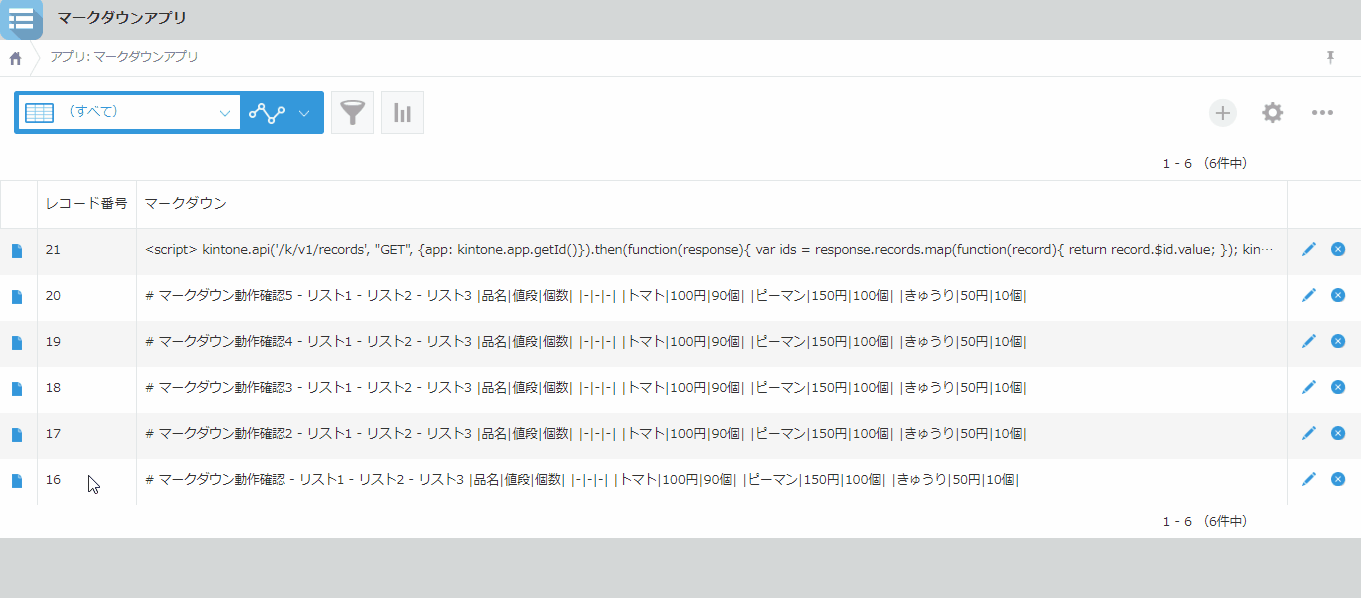
Task: Select record number 19 cell
Action: click(x=87, y=342)
